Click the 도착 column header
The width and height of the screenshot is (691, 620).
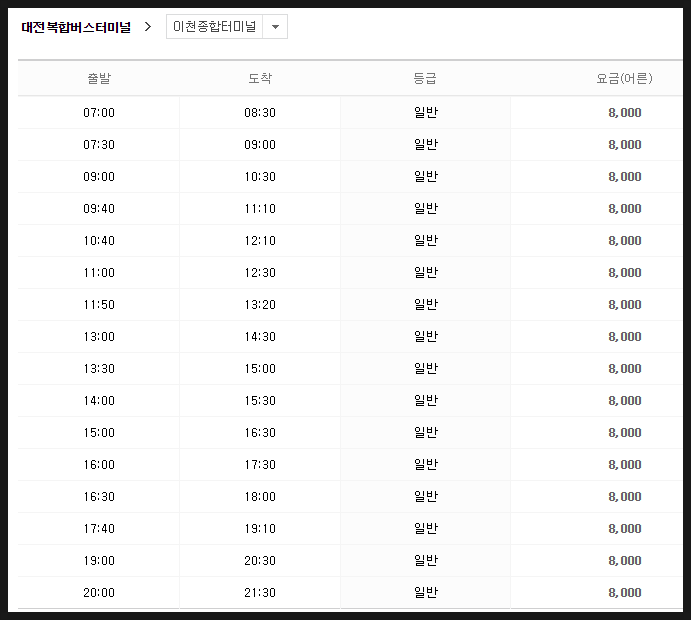(x=260, y=78)
